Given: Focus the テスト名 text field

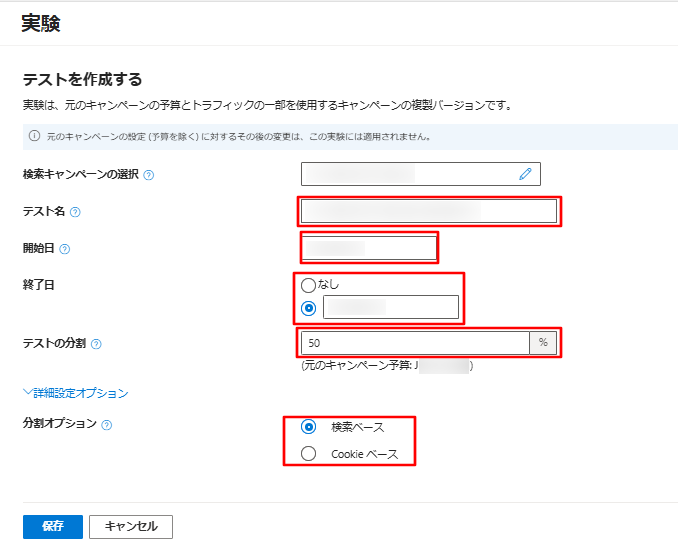Looking at the screenshot, I should pos(428,211).
